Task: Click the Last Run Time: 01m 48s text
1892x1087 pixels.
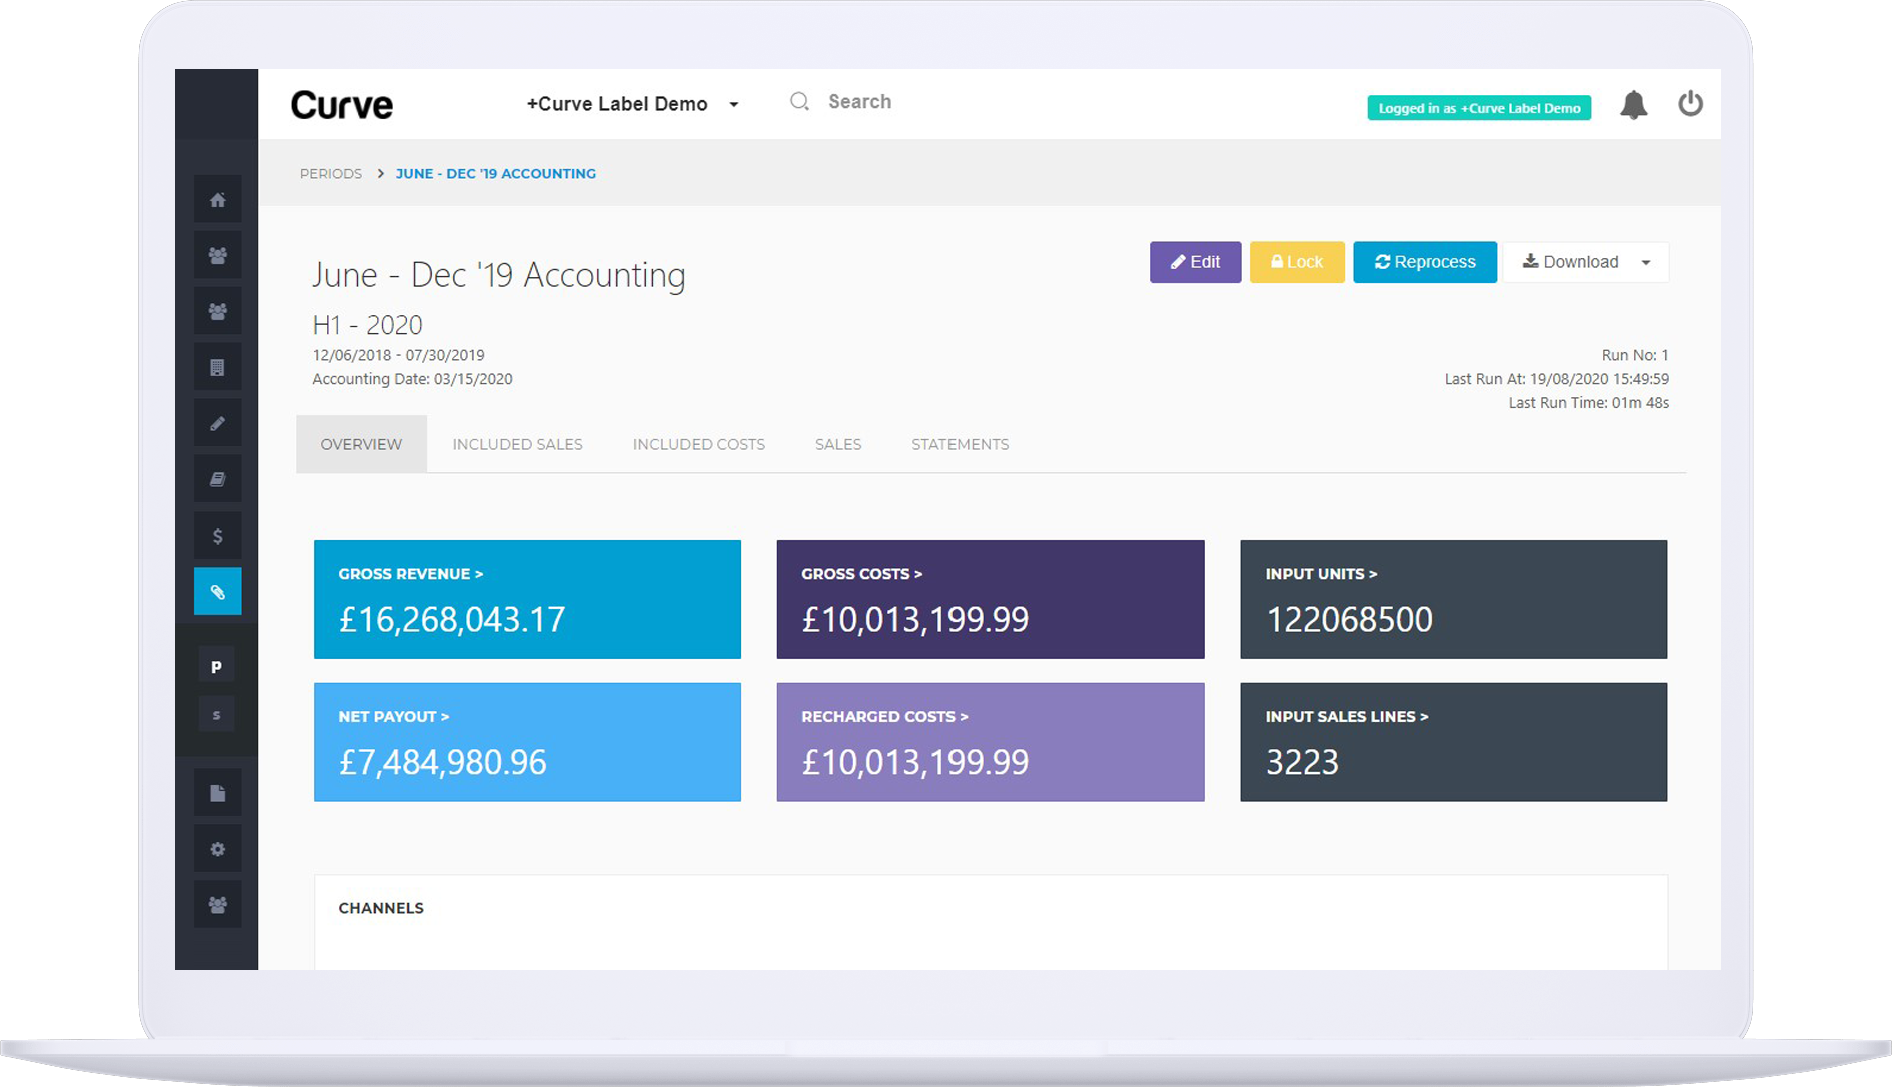Action: (1588, 403)
